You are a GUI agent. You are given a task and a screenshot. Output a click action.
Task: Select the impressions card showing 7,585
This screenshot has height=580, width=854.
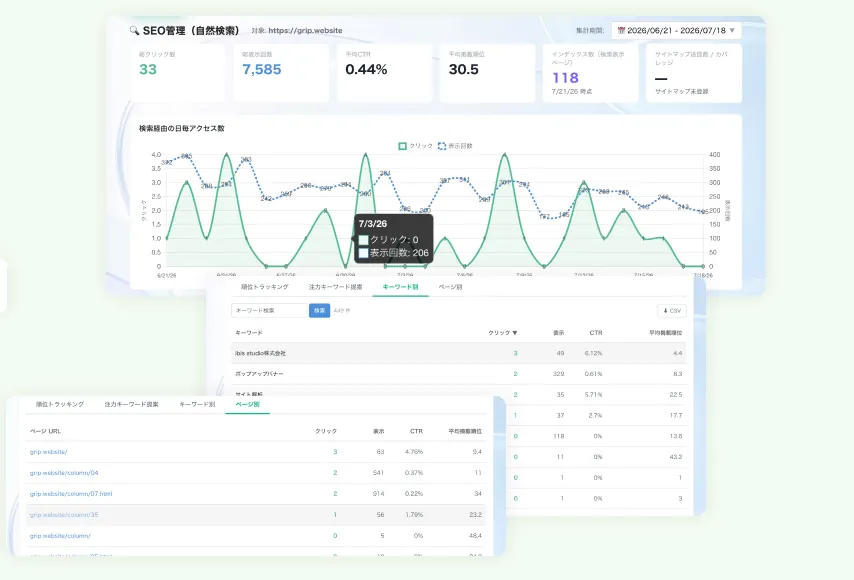pyautogui.click(x=281, y=73)
